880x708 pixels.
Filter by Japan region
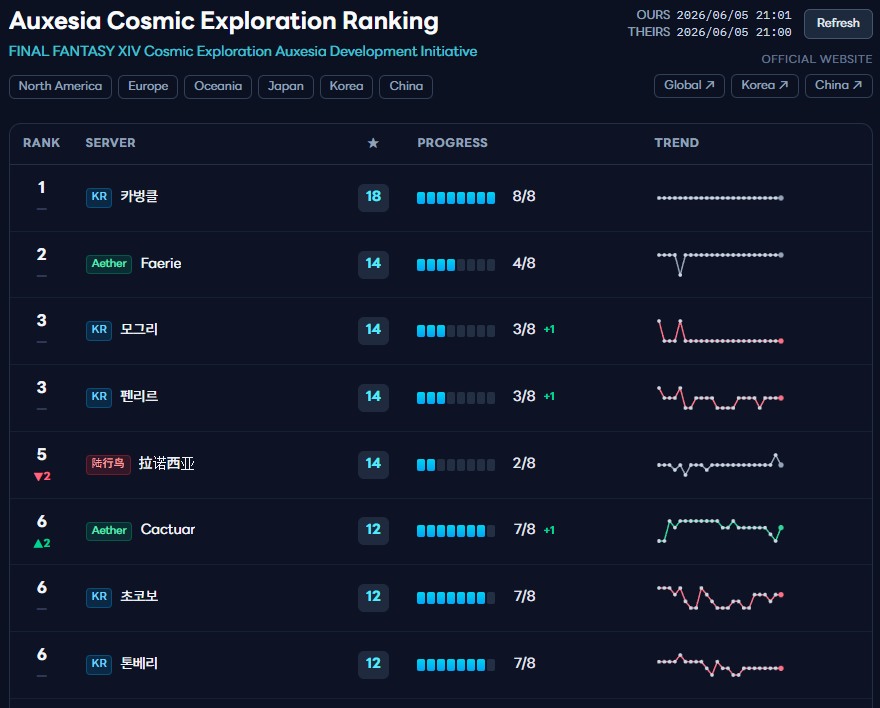tap(286, 86)
